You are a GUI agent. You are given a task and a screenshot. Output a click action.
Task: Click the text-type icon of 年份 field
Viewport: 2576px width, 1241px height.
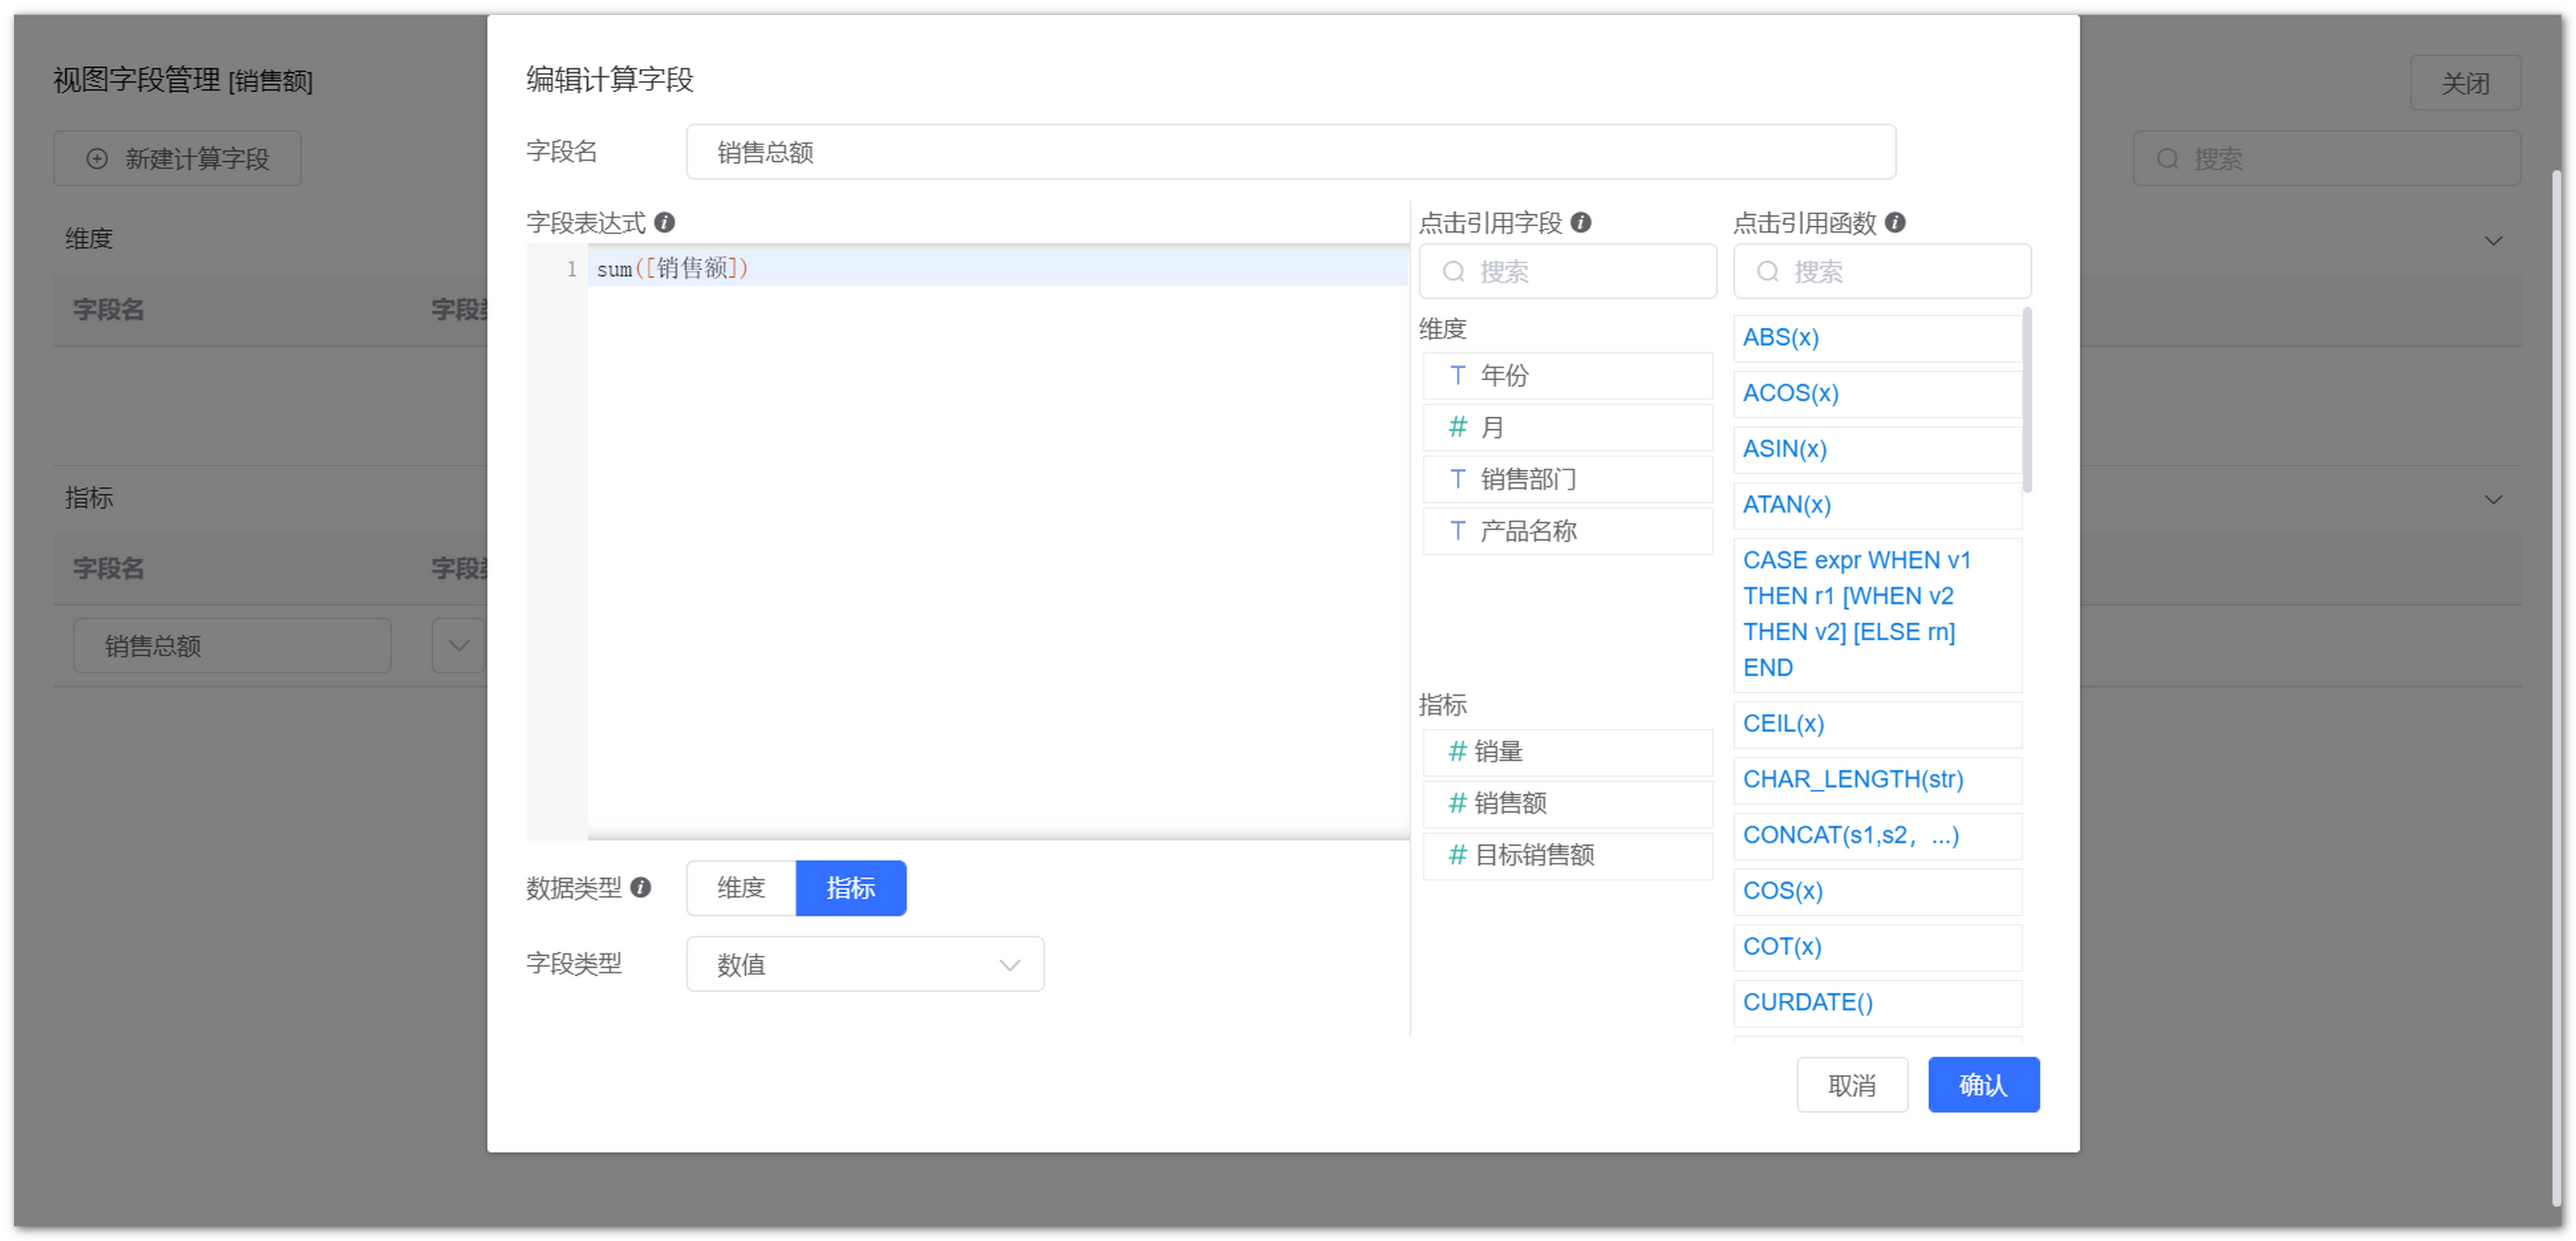[1457, 375]
